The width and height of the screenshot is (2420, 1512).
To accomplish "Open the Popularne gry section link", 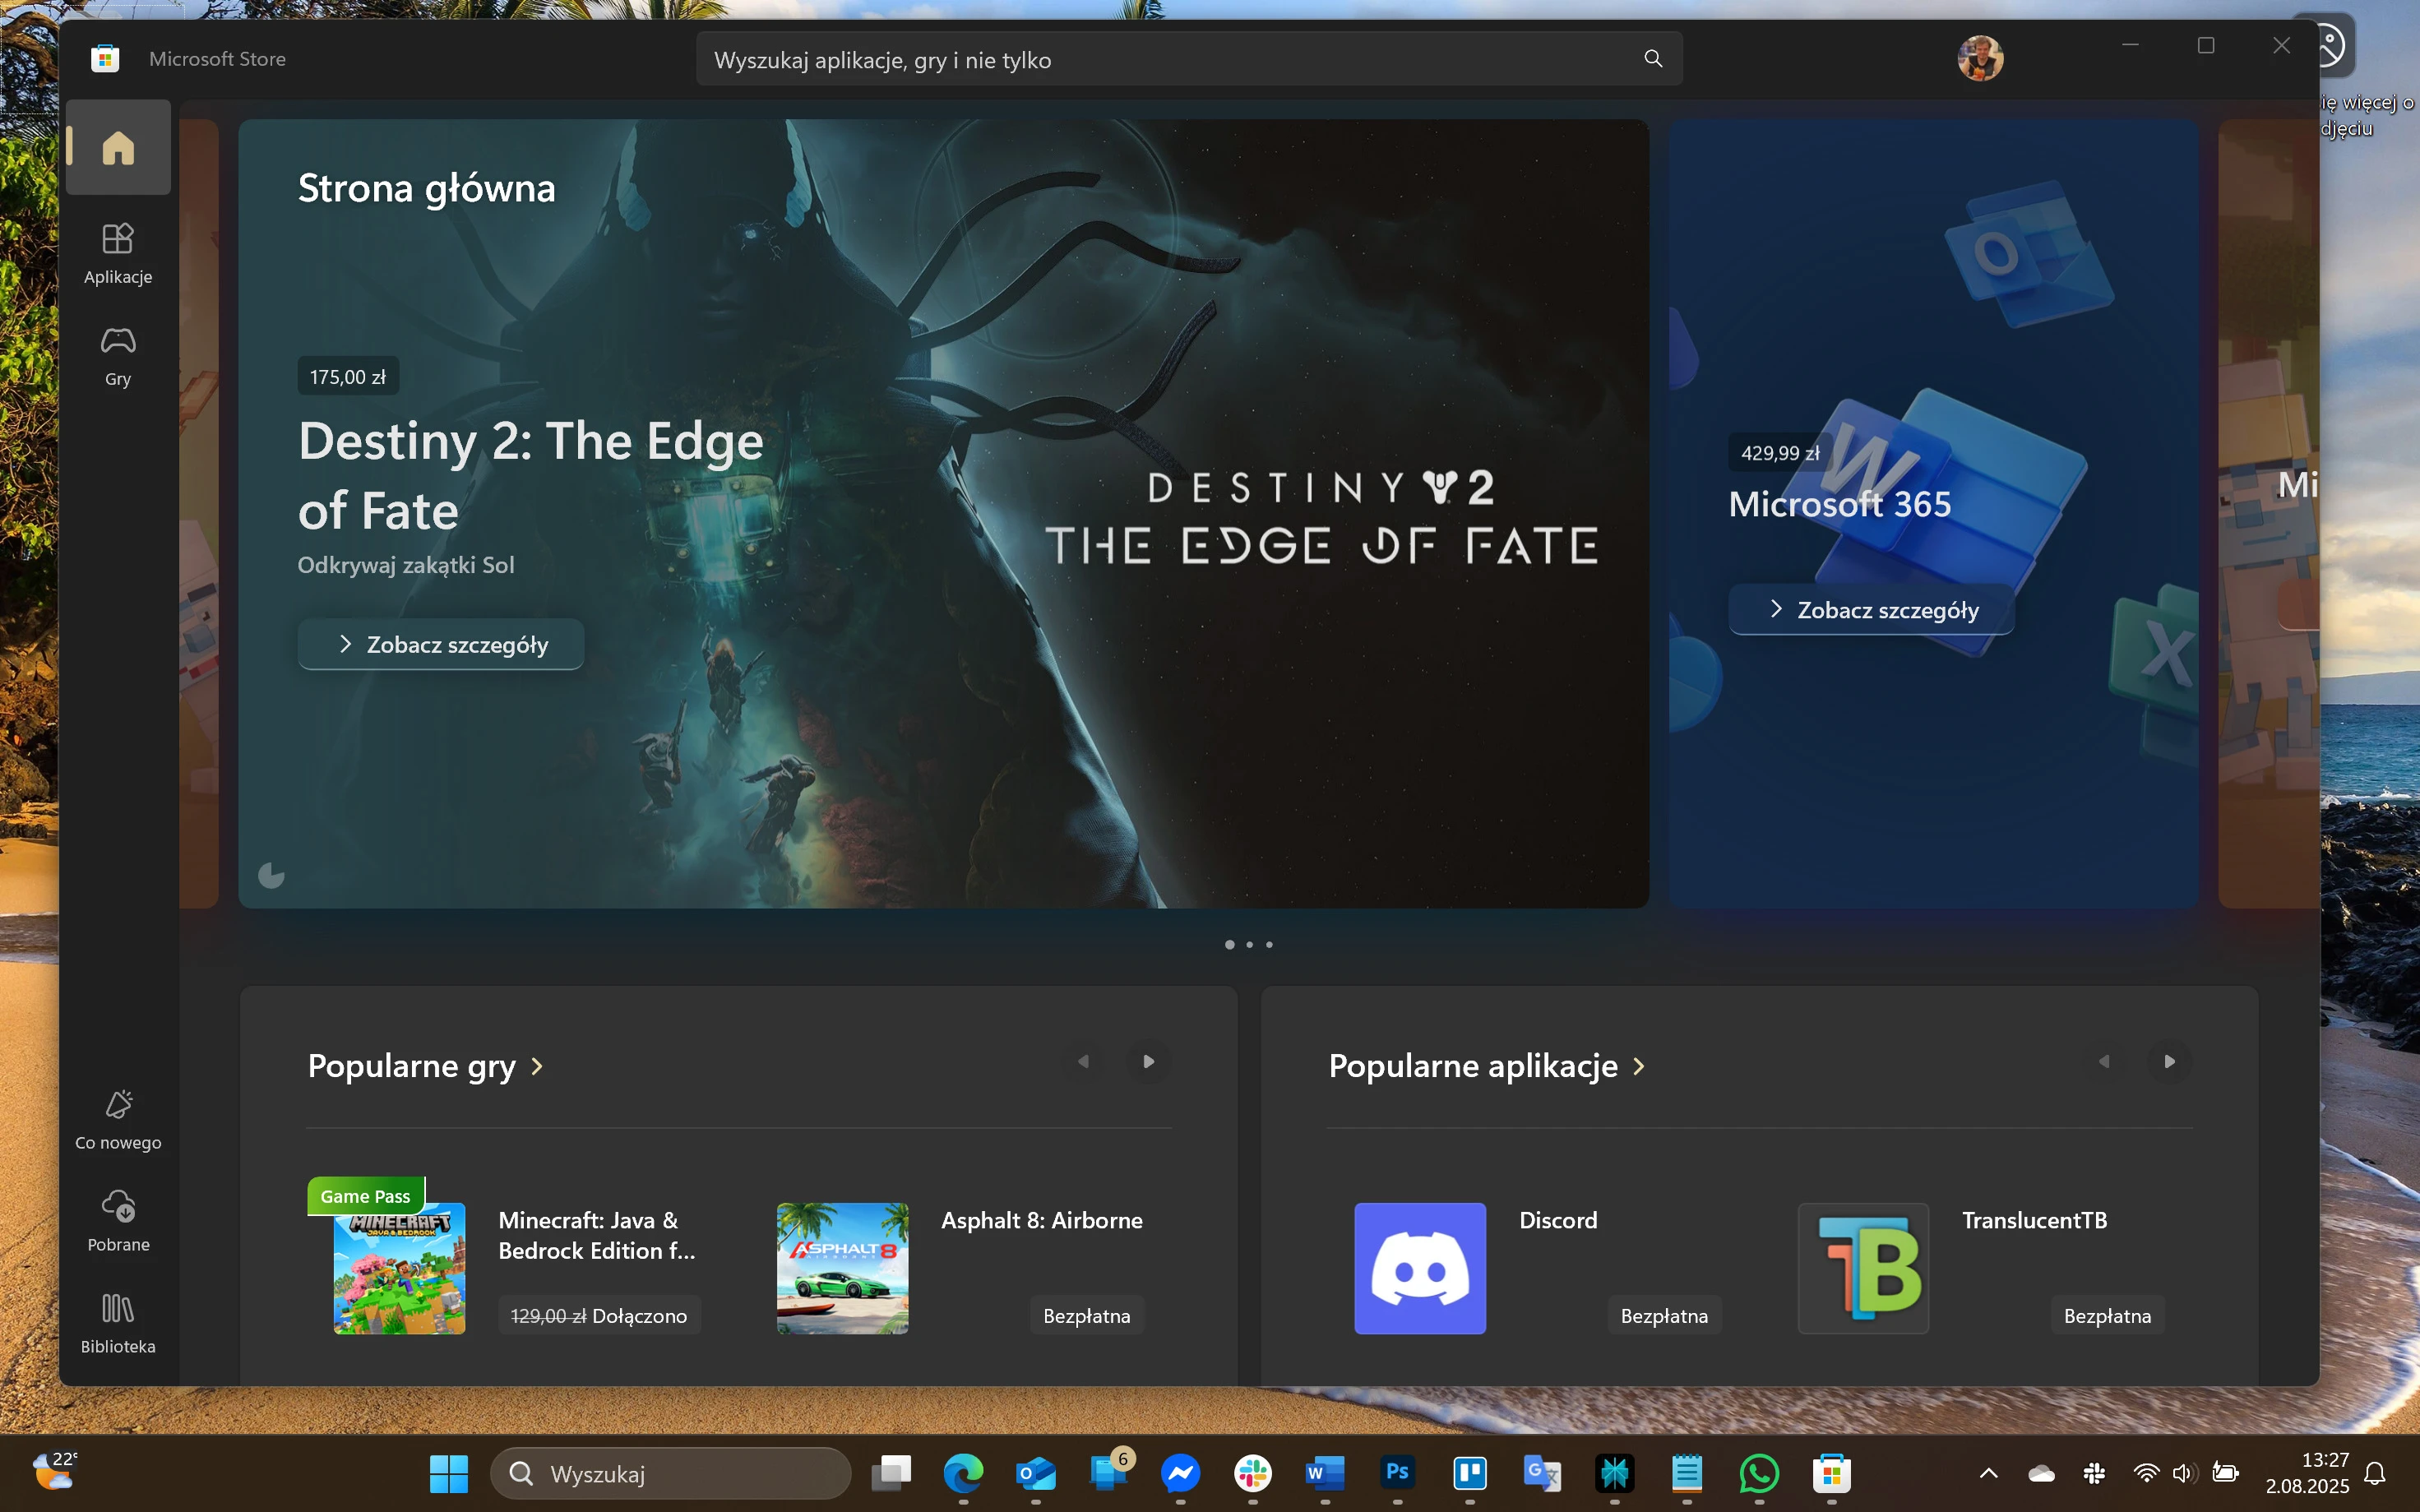I will pyautogui.click(x=426, y=1066).
